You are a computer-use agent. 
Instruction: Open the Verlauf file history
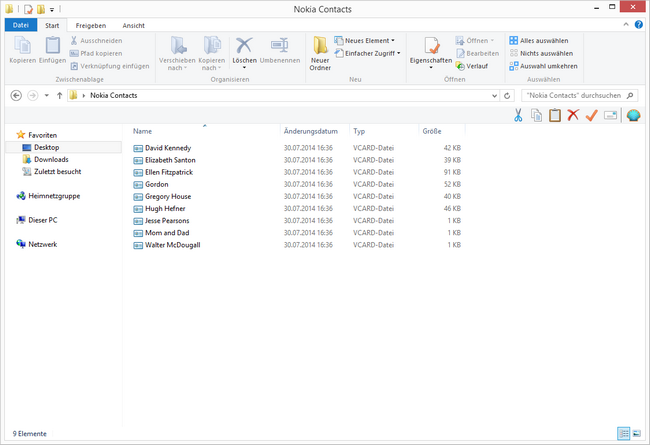(472, 66)
